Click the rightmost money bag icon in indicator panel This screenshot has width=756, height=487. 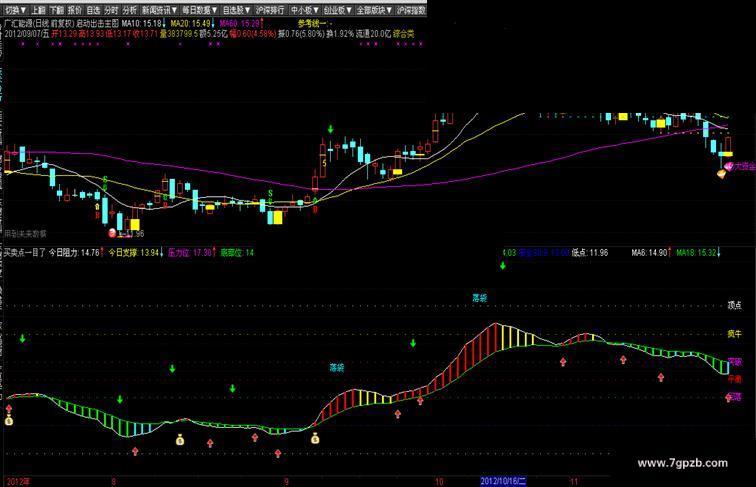(x=315, y=438)
